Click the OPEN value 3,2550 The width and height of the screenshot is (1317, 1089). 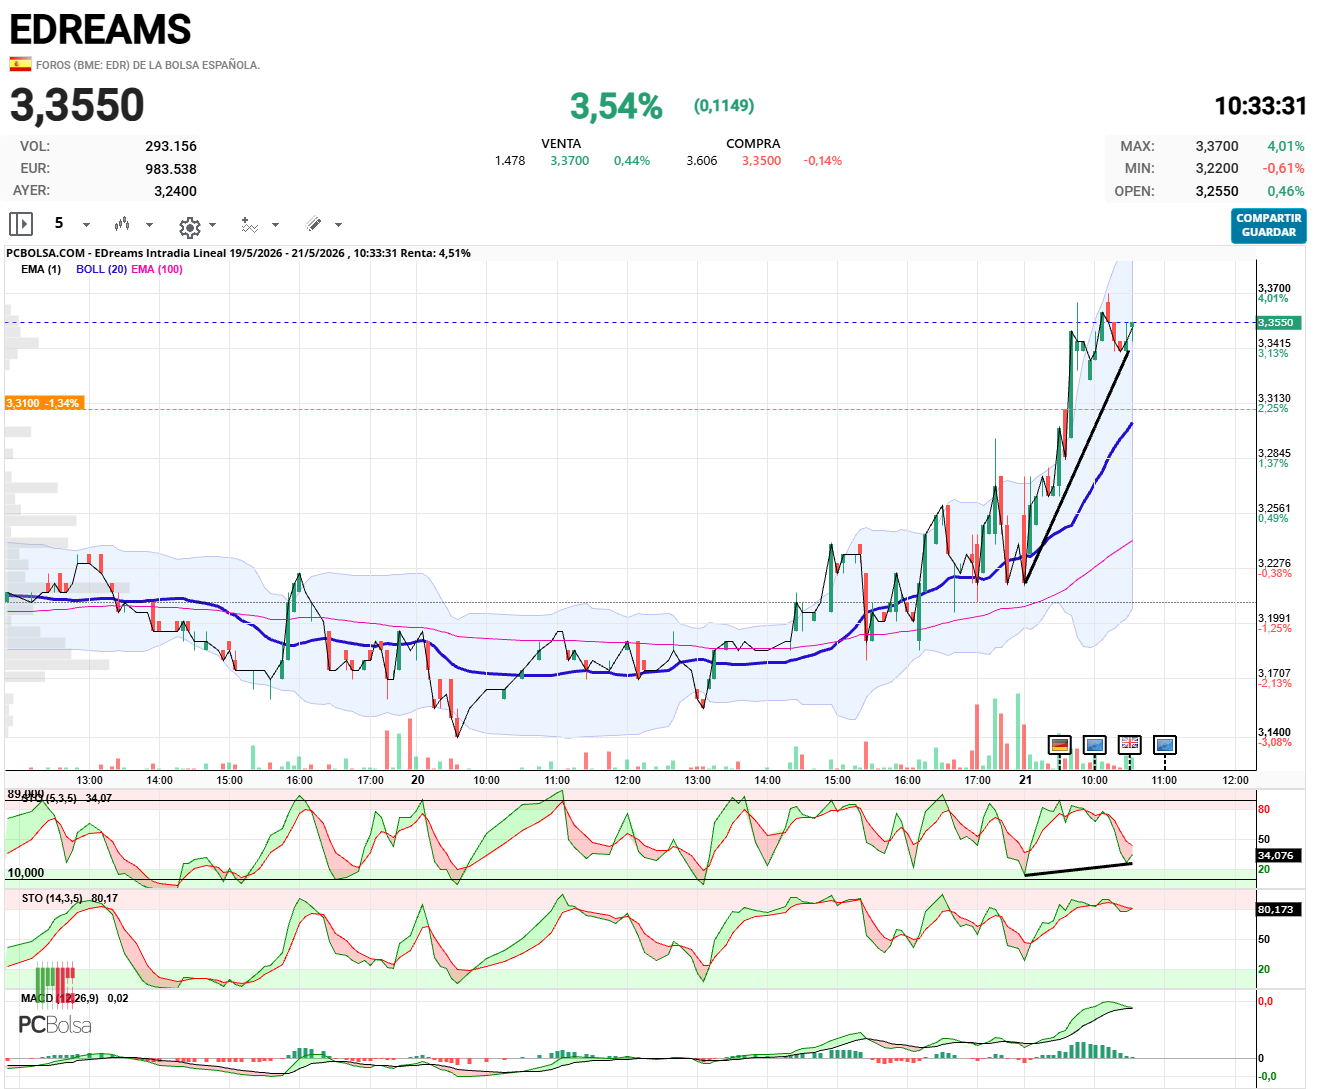[x=1217, y=191]
